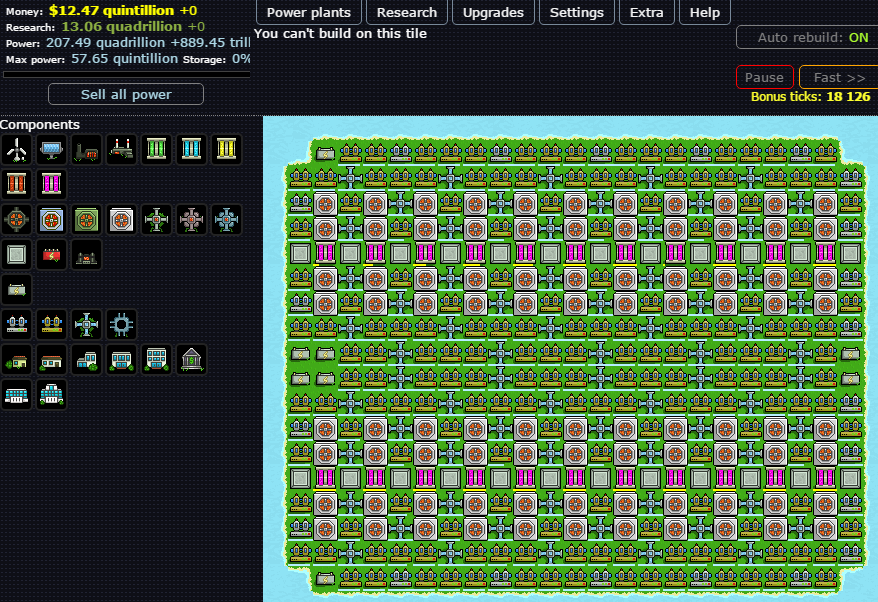The image size is (878, 602).
Task: Click Sell all power button
Action: pyautogui.click(x=126, y=94)
